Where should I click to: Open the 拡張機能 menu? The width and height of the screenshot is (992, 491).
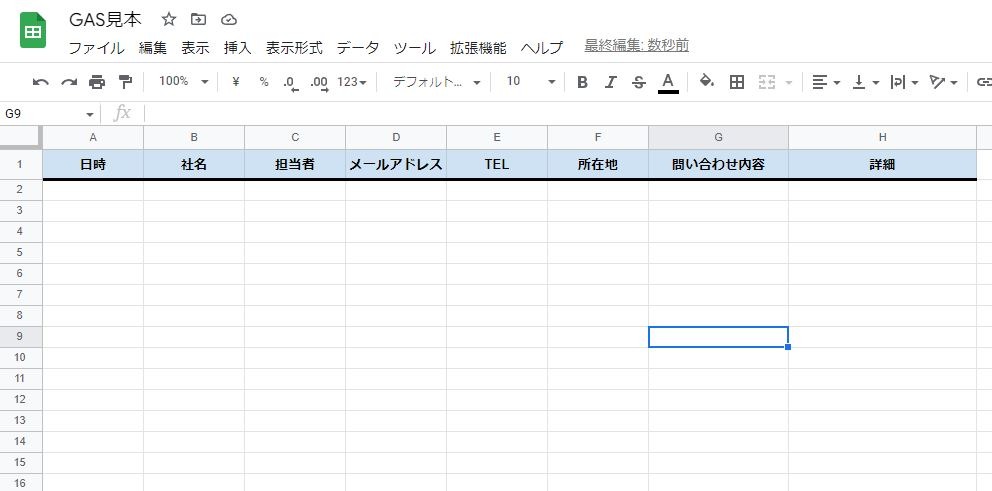[x=478, y=48]
